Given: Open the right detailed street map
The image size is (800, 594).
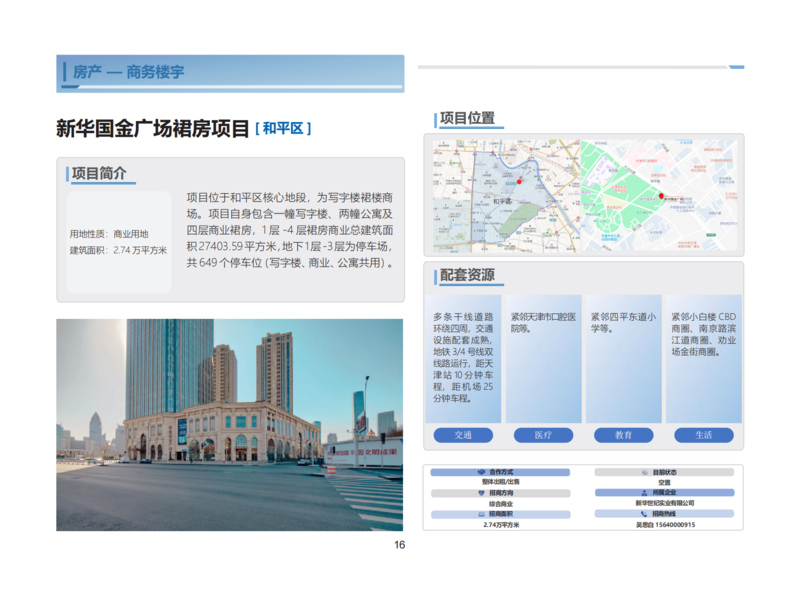Looking at the screenshot, I should (659, 195).
